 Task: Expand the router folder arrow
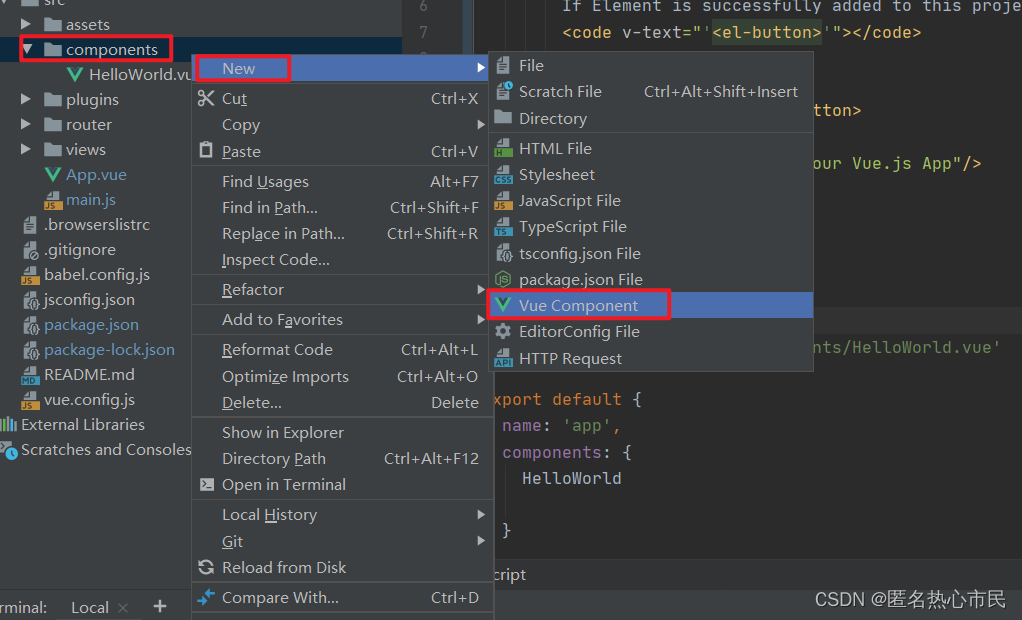pos(28,125)
